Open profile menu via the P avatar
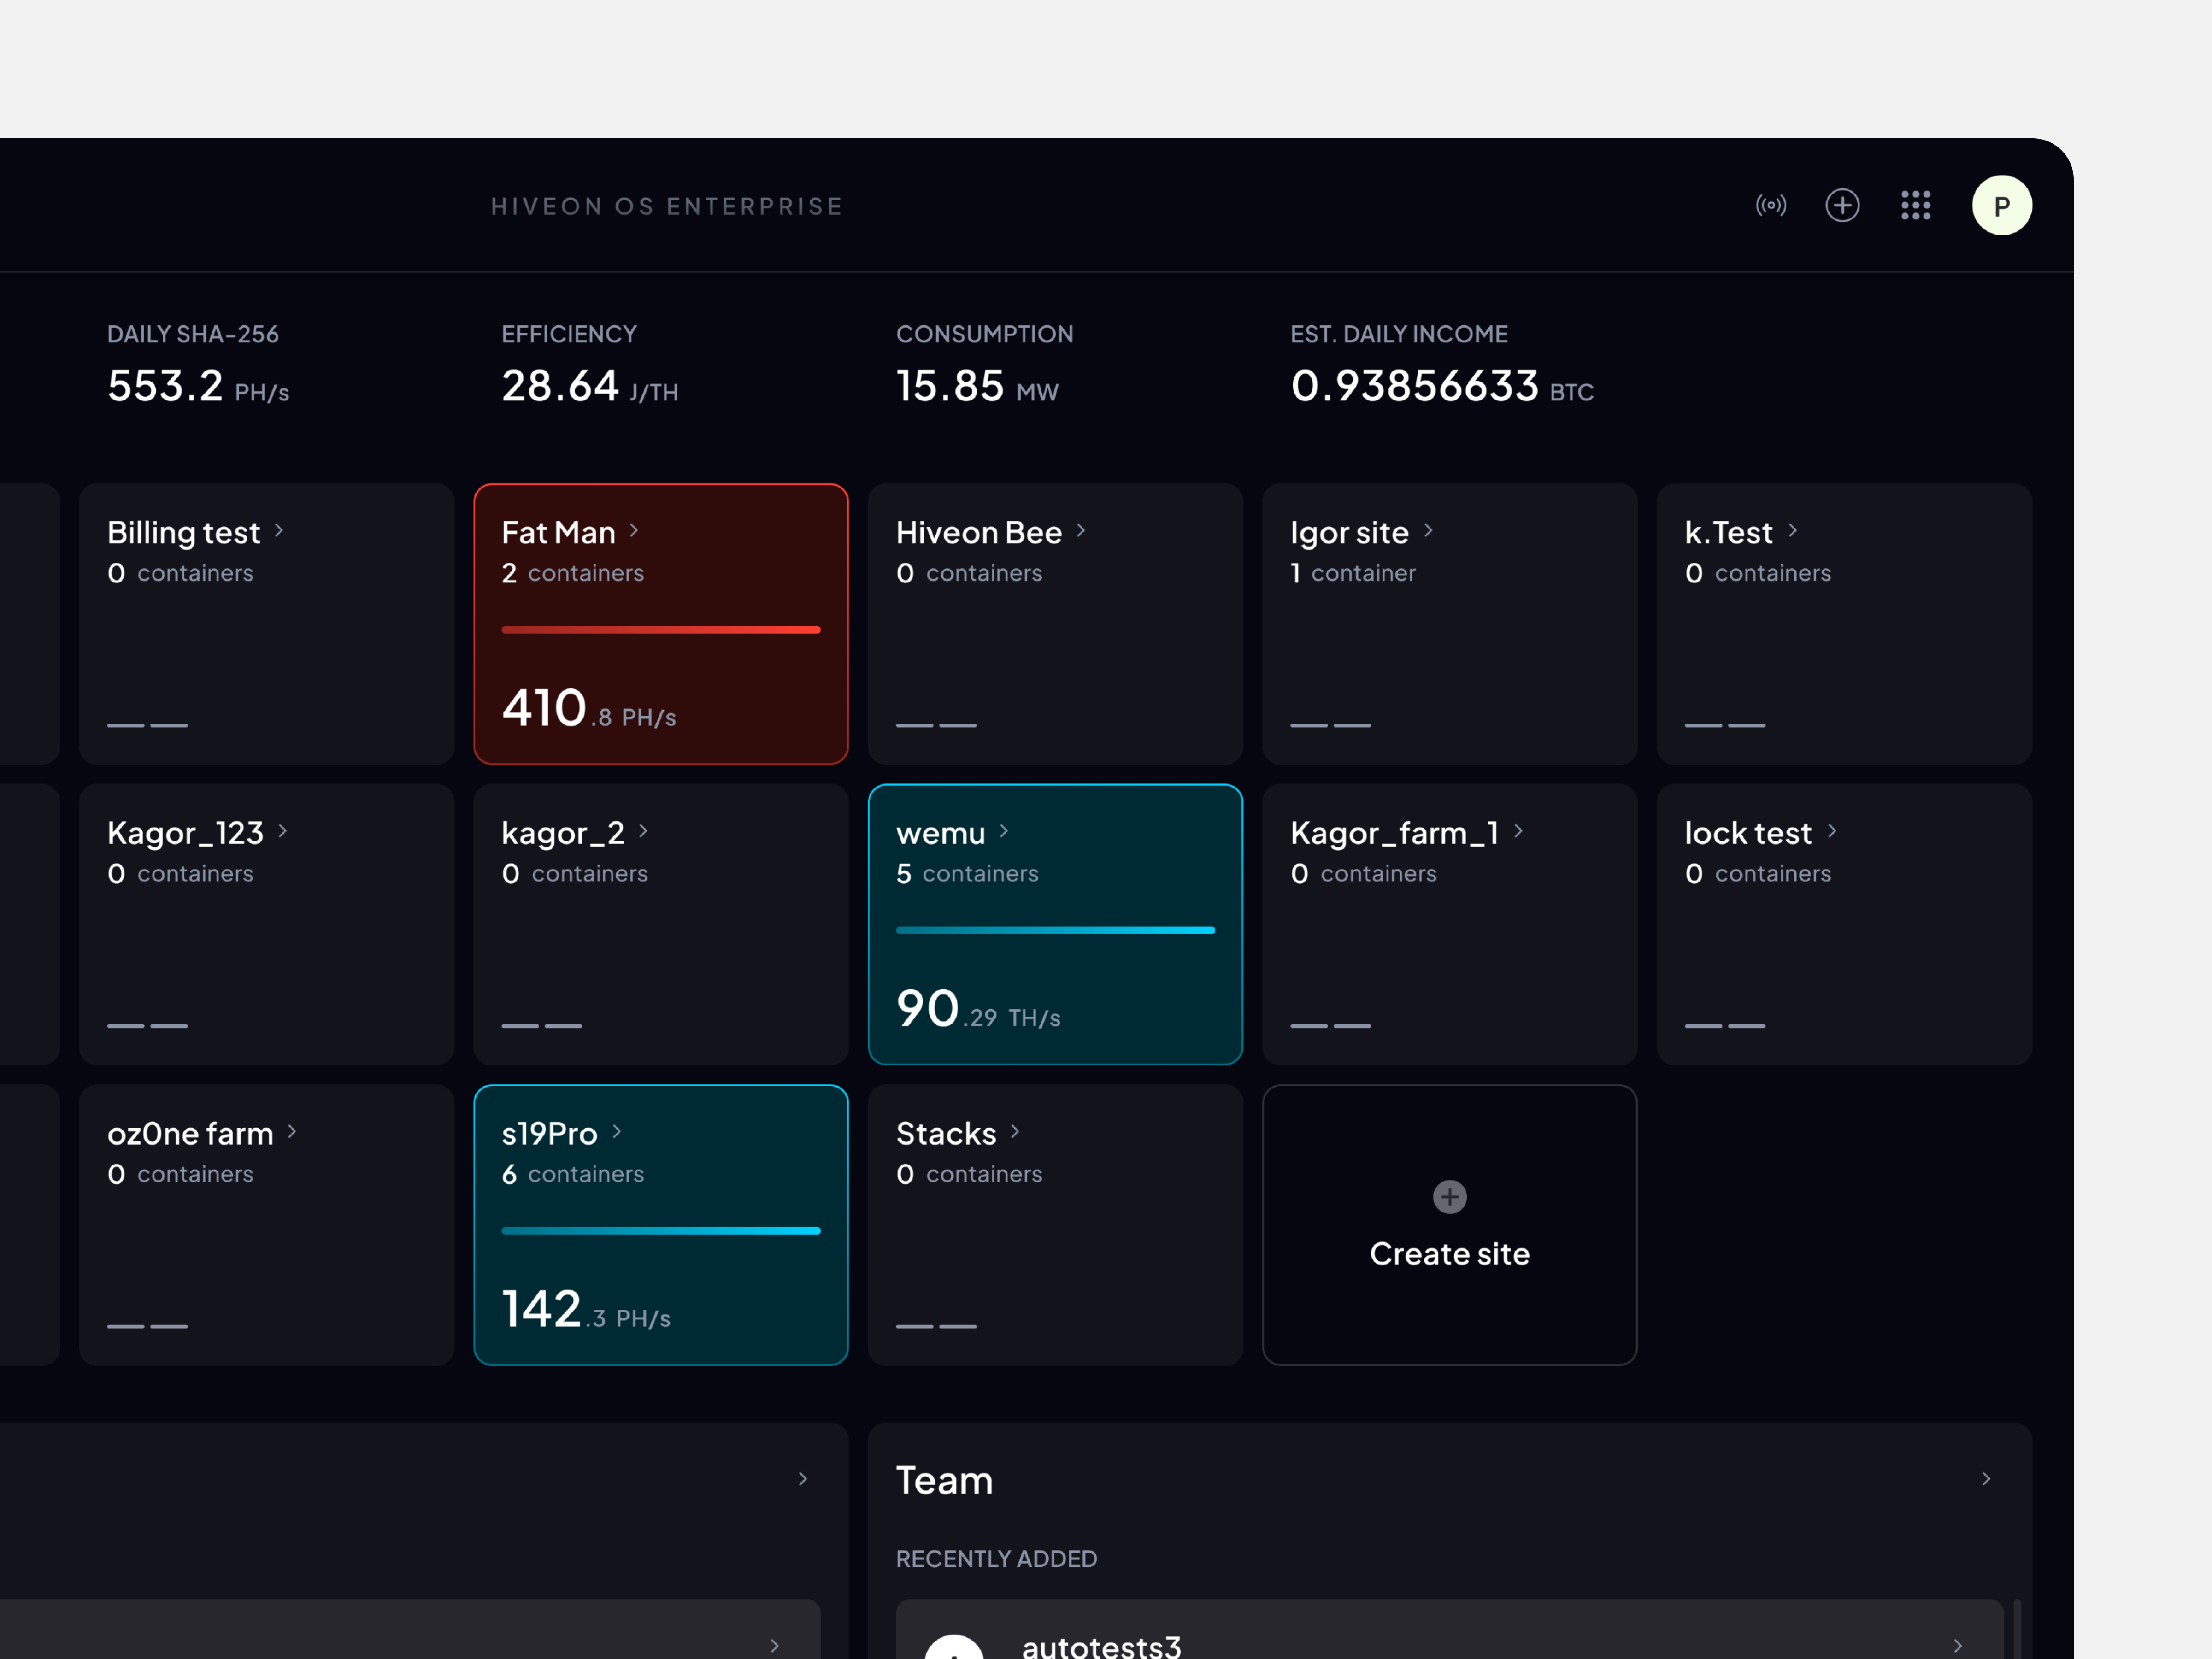The width and height of the screenshot is (2212, 1659). 2001,205
